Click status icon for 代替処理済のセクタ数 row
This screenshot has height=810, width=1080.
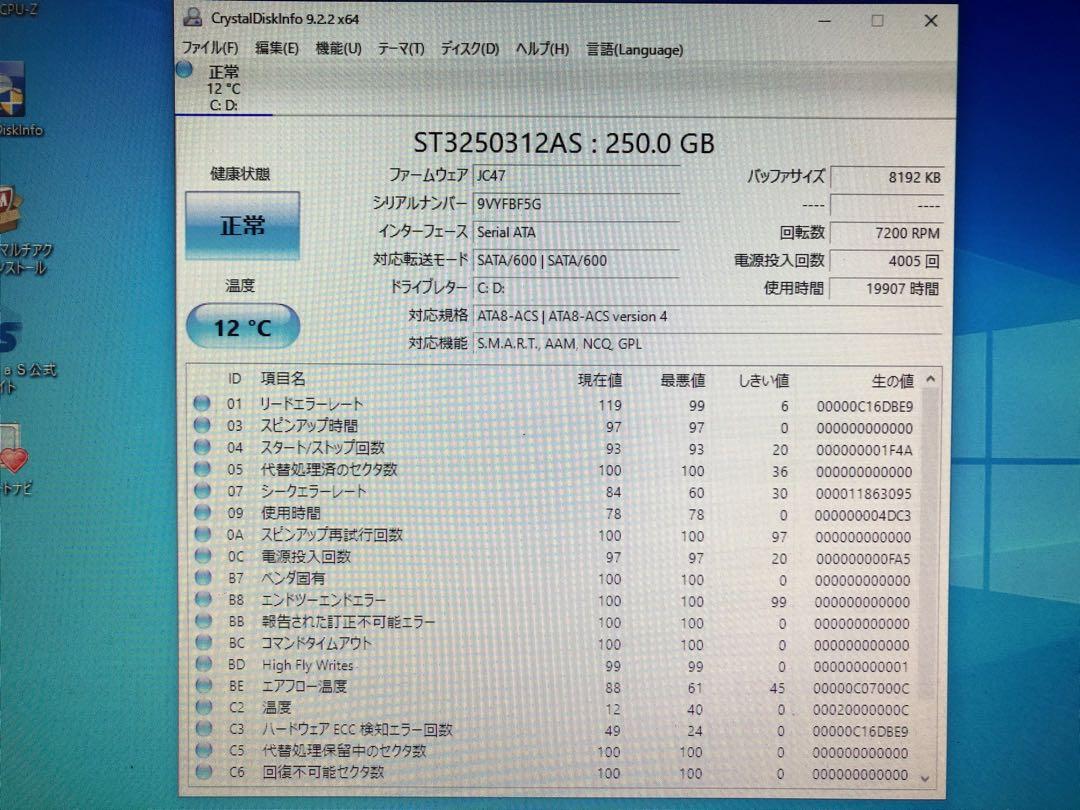pyautogui.click(x=202, y=469)
